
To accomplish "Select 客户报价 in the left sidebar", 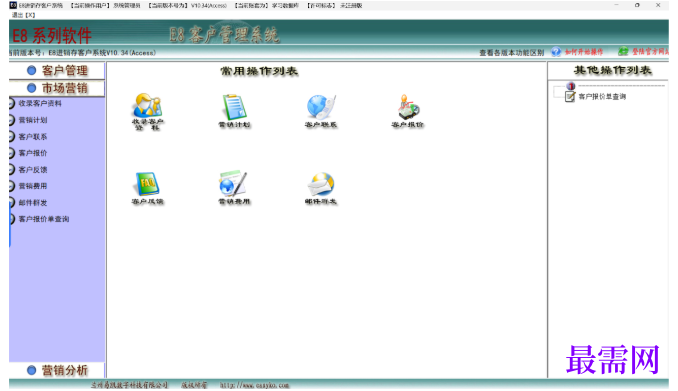I will [33, 153].
